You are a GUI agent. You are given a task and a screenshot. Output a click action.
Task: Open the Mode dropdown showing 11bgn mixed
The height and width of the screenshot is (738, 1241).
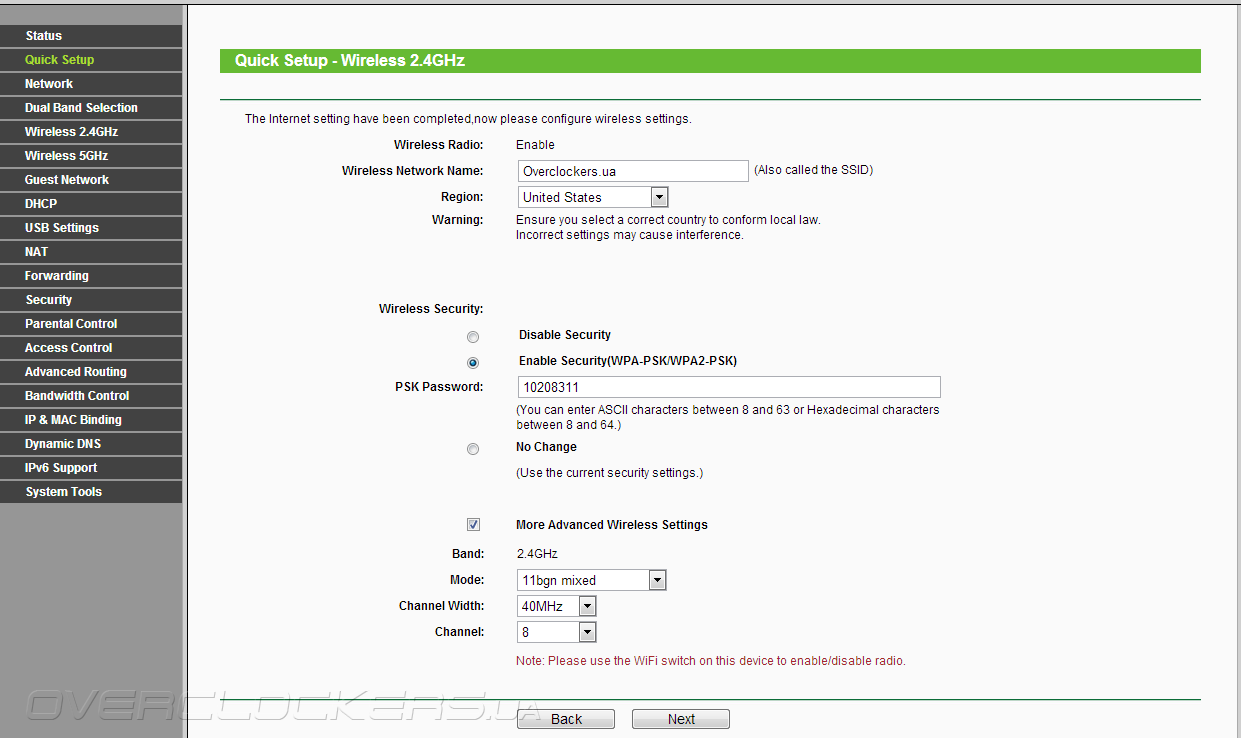(592, 580)
